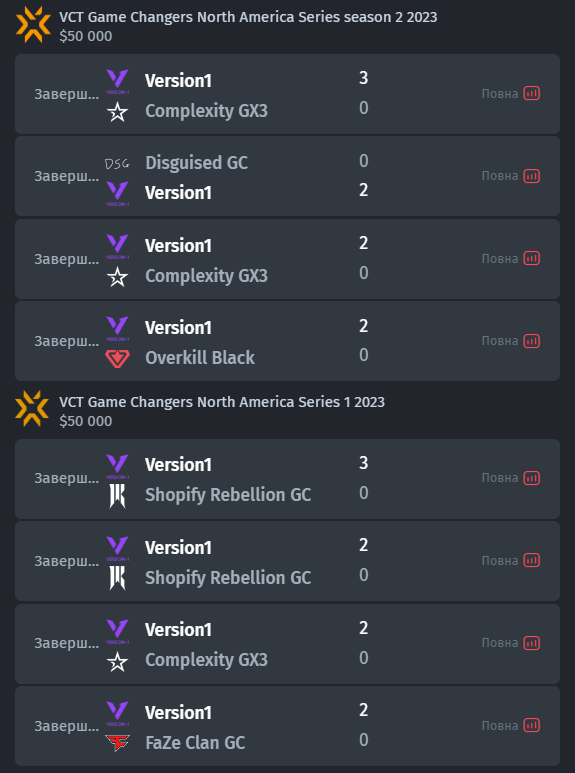The width and height of the screenshot is (575, 773).
Task: Click VCT logo of Series season 2 2023
Action: tap(33, 25)
